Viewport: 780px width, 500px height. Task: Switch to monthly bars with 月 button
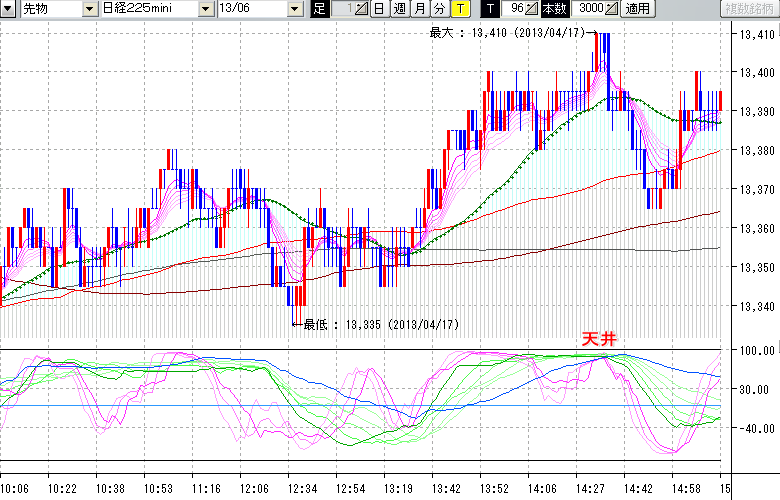(419, 9)
